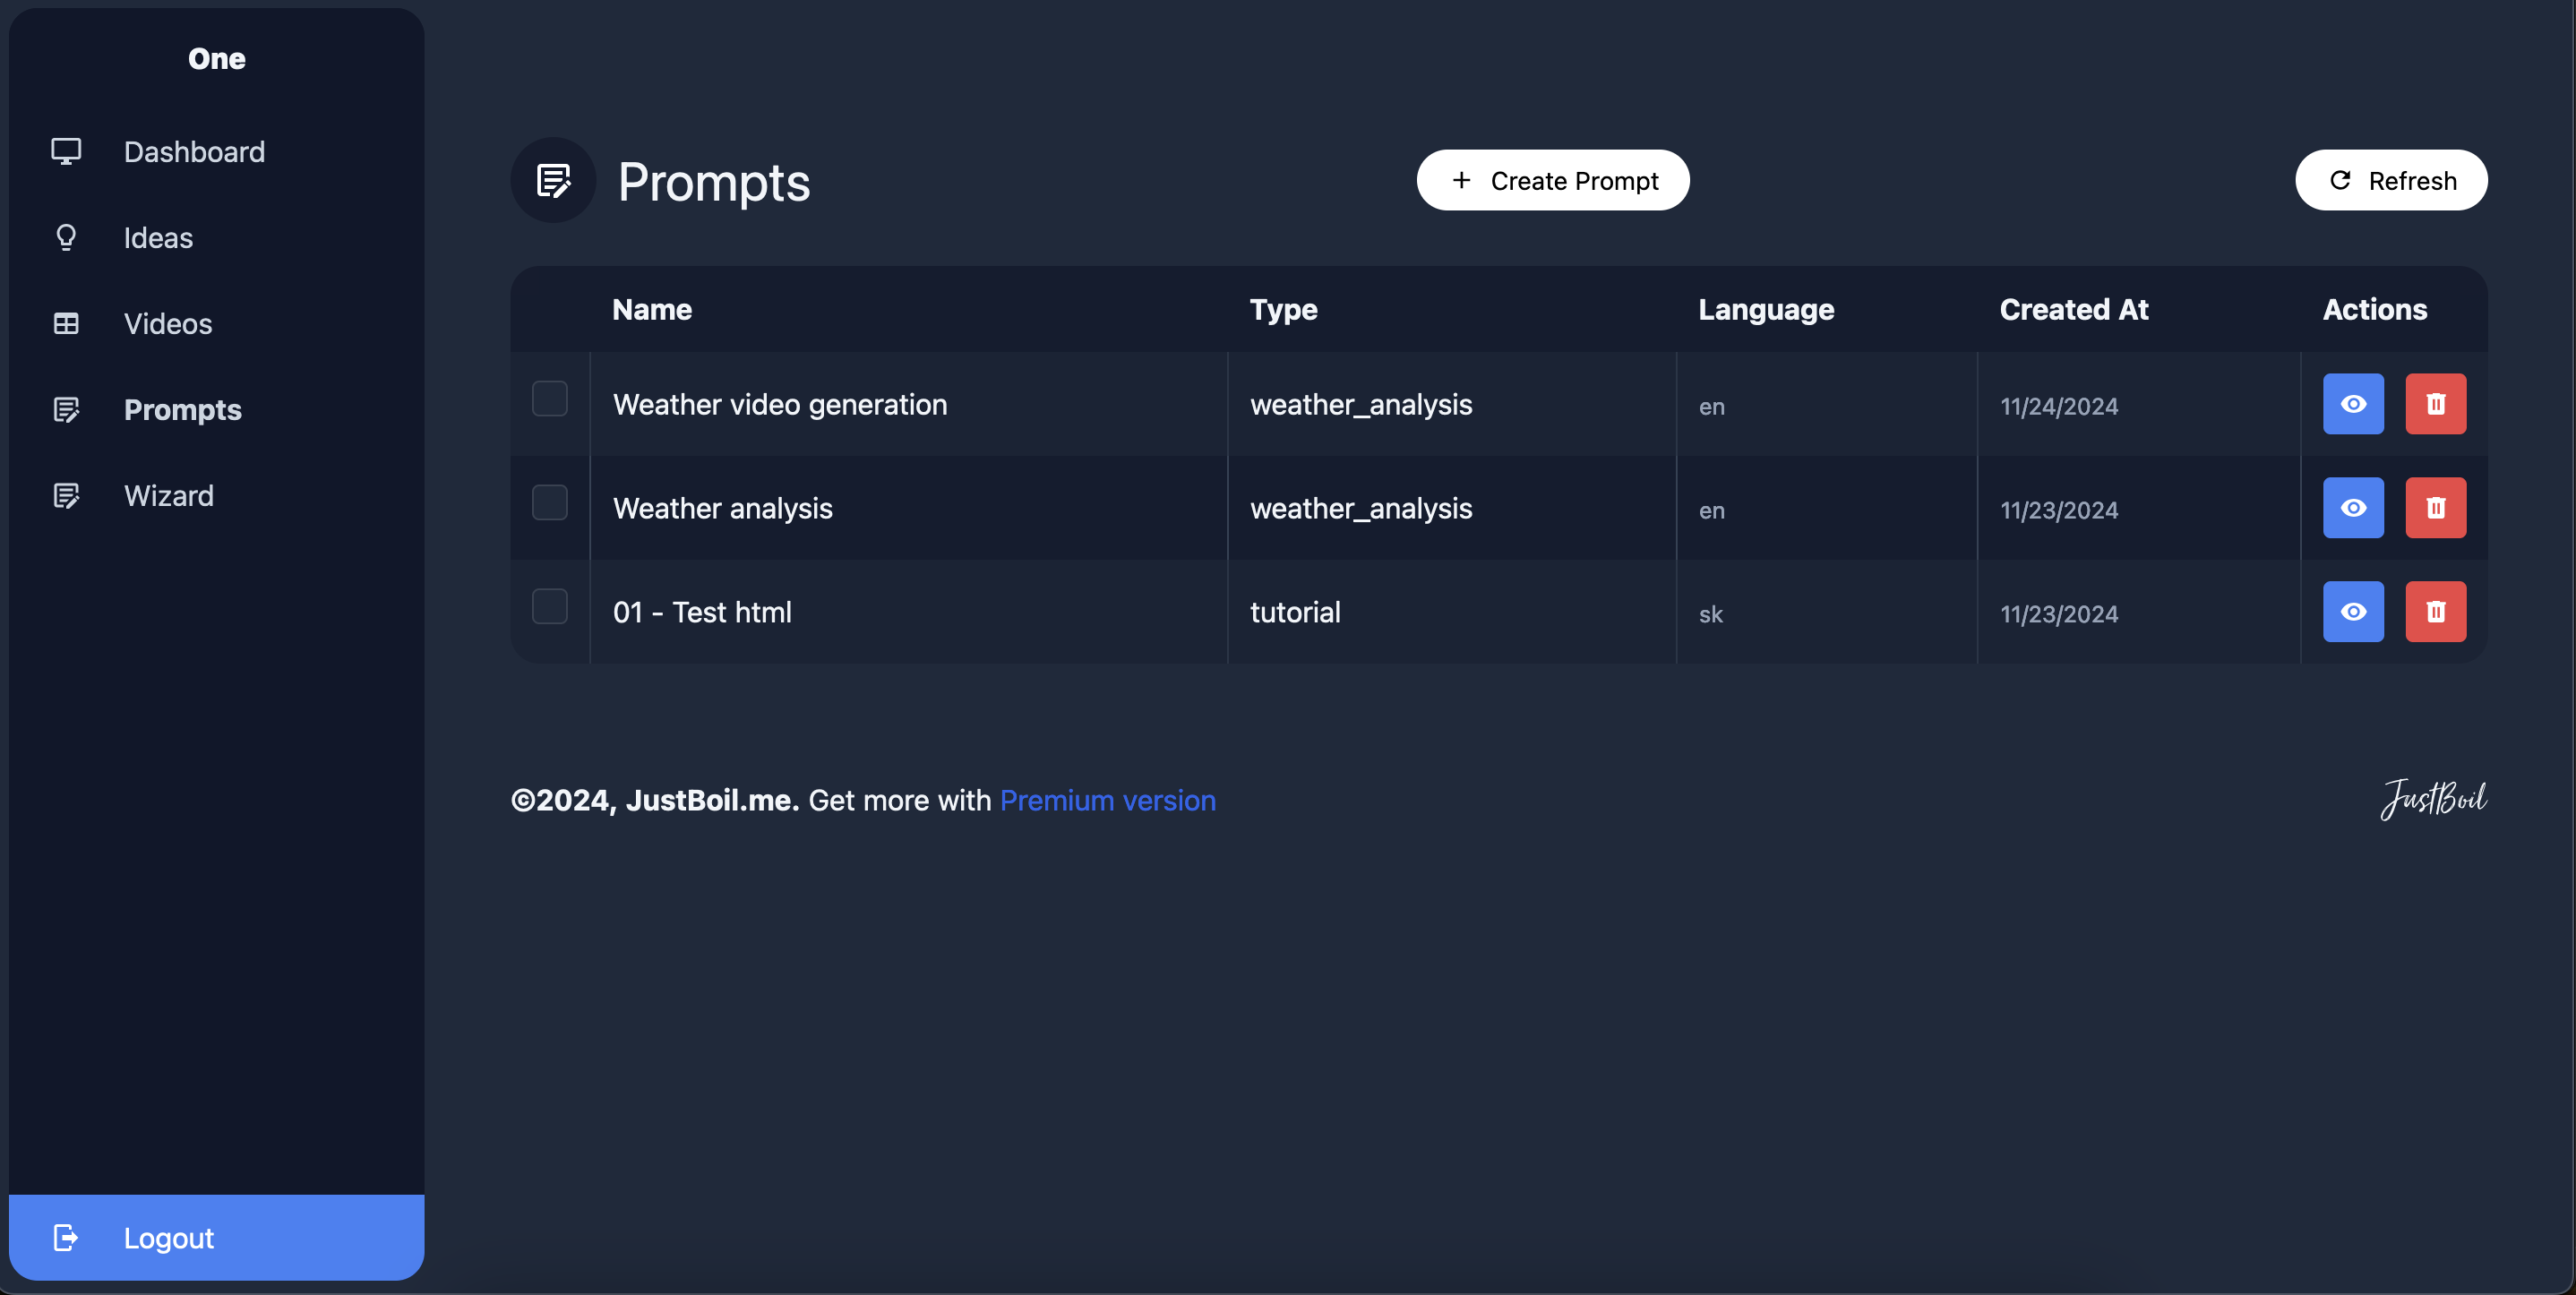Open the Videos sidebar section

pyautogui.click(x=168, y=324)
